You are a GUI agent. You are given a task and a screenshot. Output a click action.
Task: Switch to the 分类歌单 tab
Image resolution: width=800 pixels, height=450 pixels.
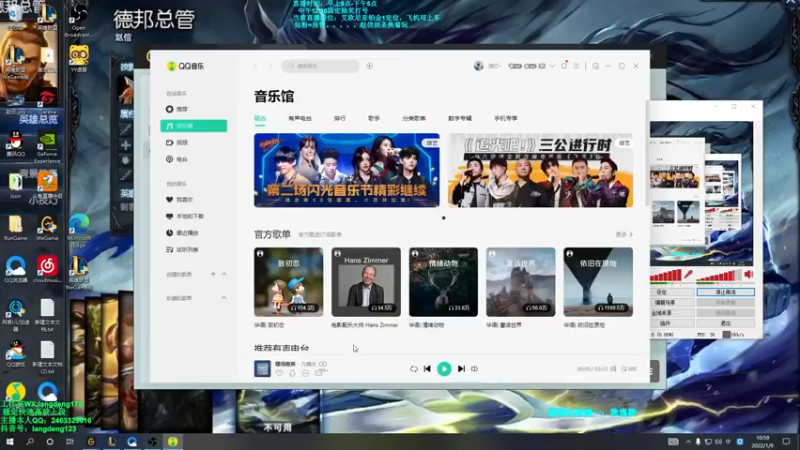click(414, 118)
